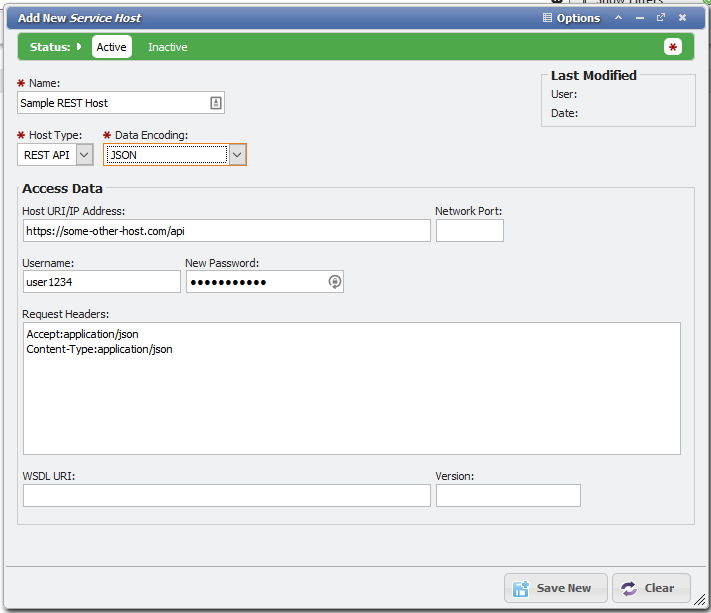Click the red asterisk icon on the status bar
Viewport: 711px width, 613px height.
673,47
